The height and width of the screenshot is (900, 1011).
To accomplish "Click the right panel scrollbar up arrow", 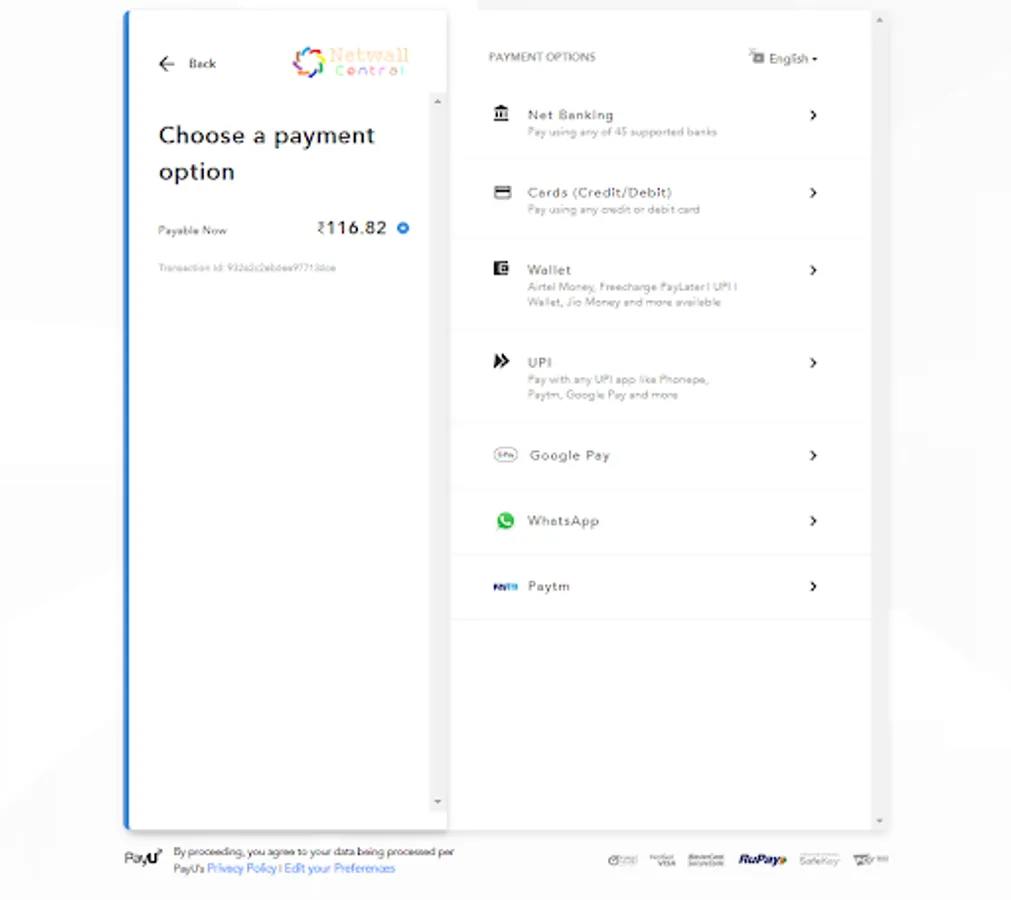I will (x=879, y=21).
